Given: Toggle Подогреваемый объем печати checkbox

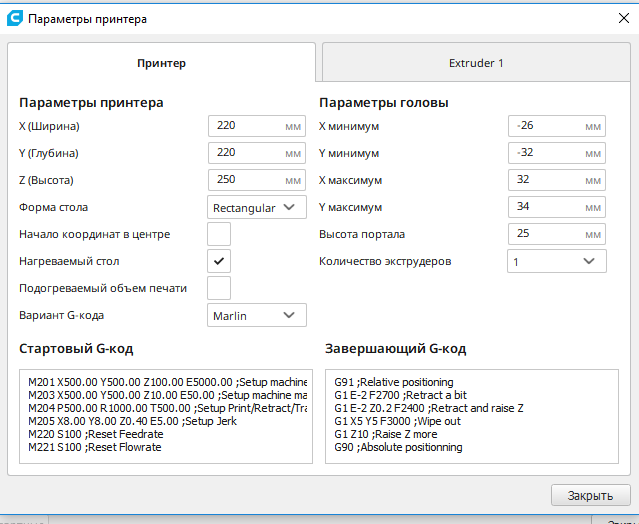Looking at the screenshot, I should point(219,288).
